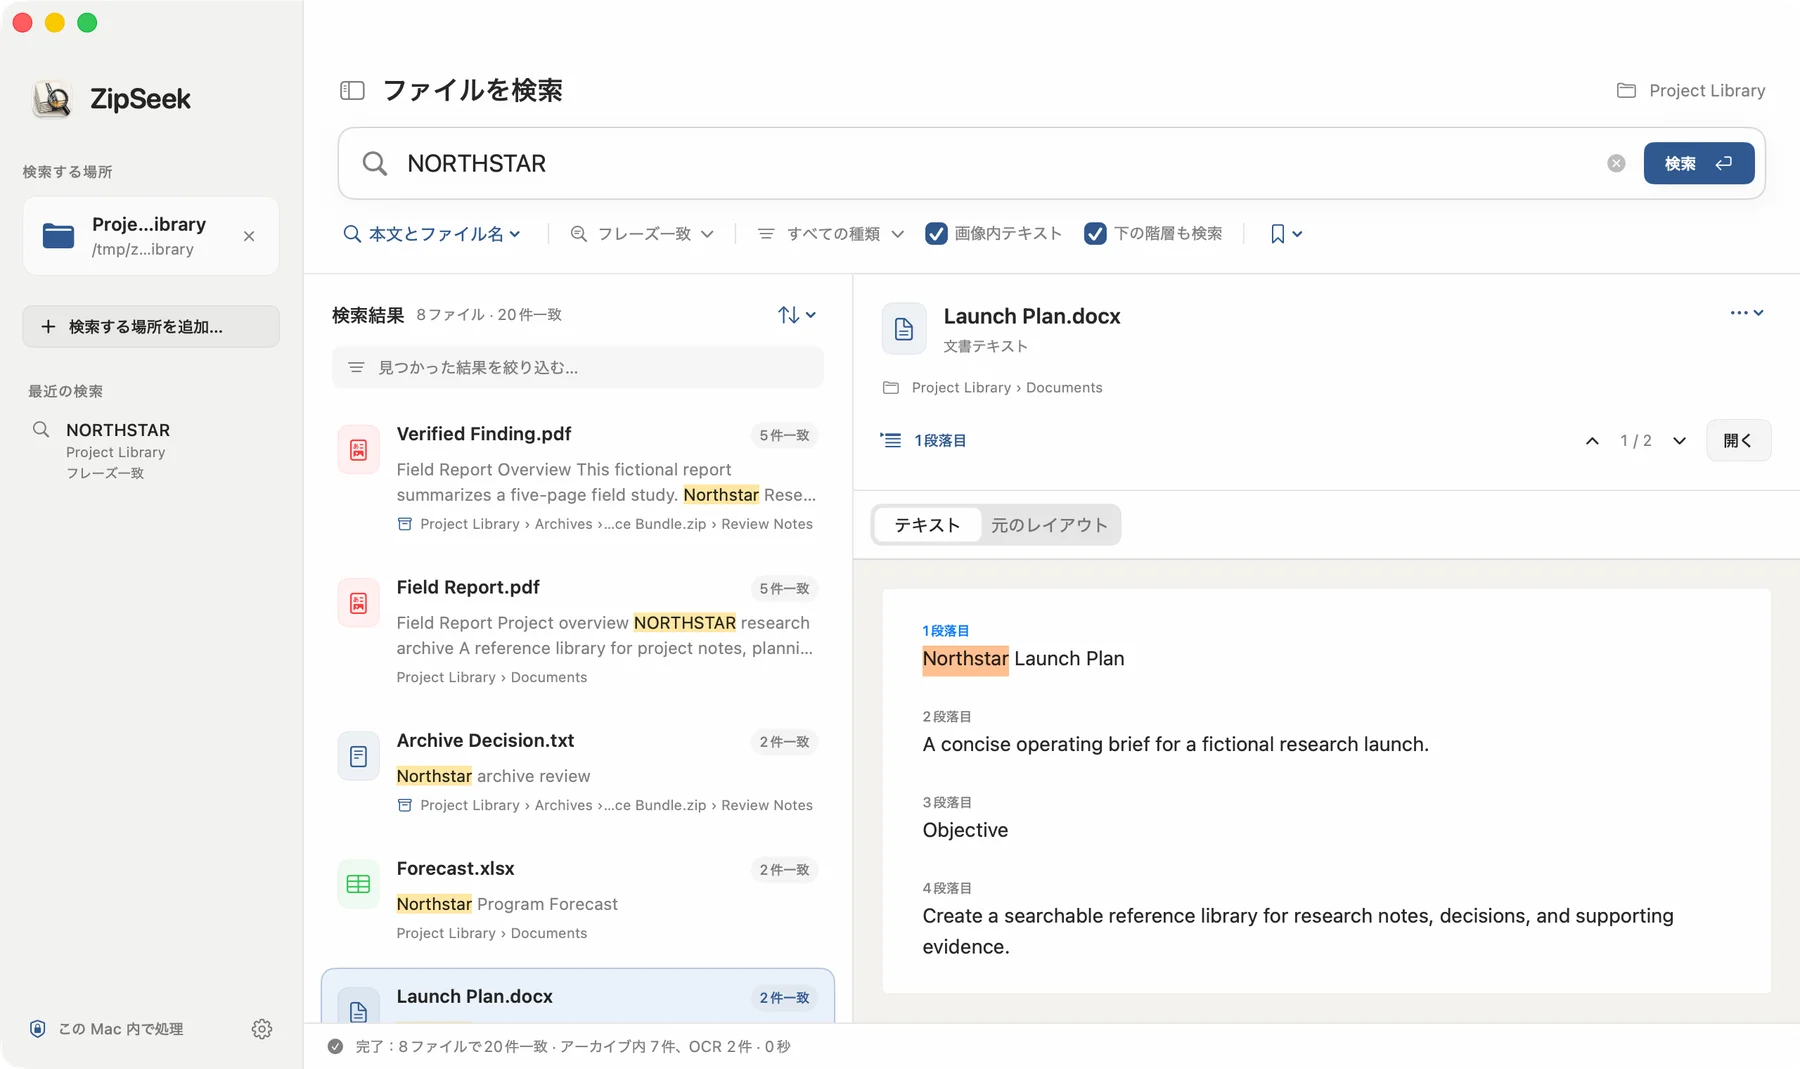Open 本文とファイル名 scope dropdown
This screenshot has width=1800, height=1069.
pos(432,234)
